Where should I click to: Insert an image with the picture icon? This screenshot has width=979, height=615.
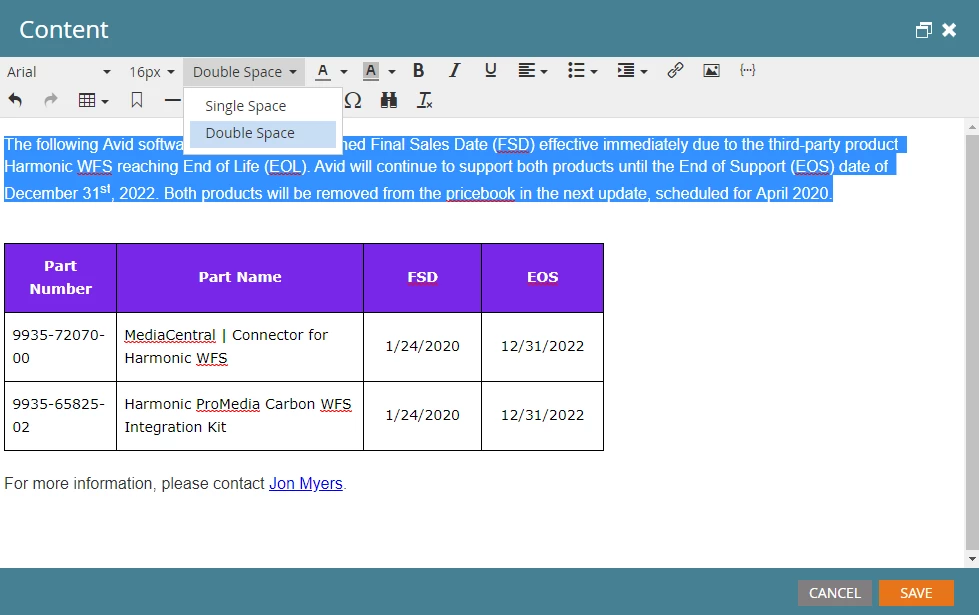pos(711,71)
